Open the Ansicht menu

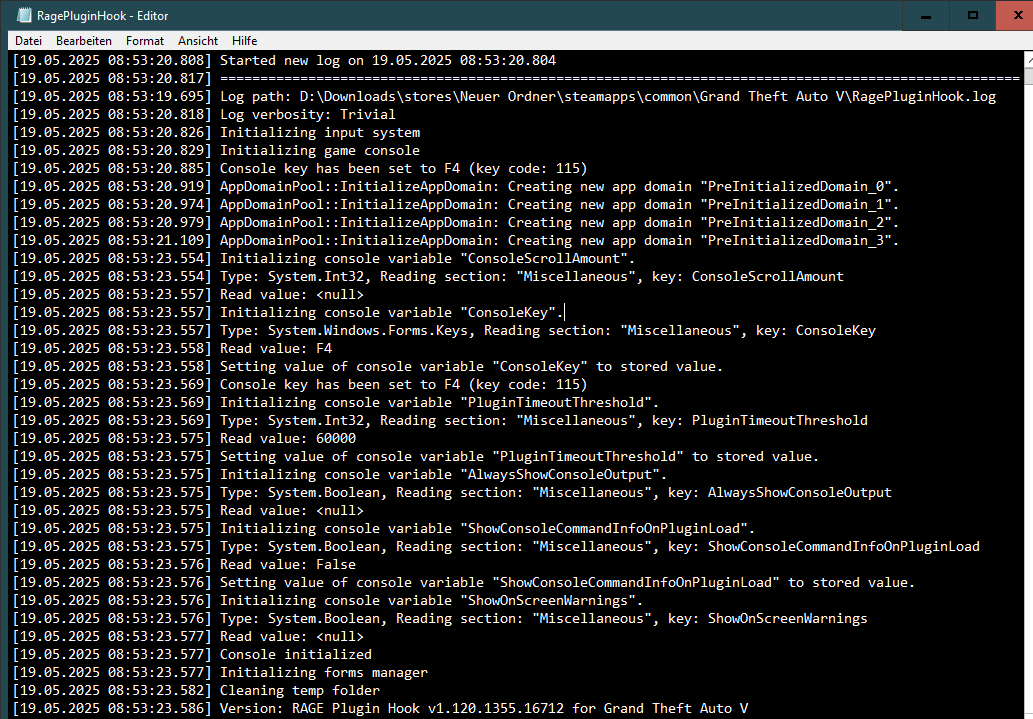coord(198,41)
